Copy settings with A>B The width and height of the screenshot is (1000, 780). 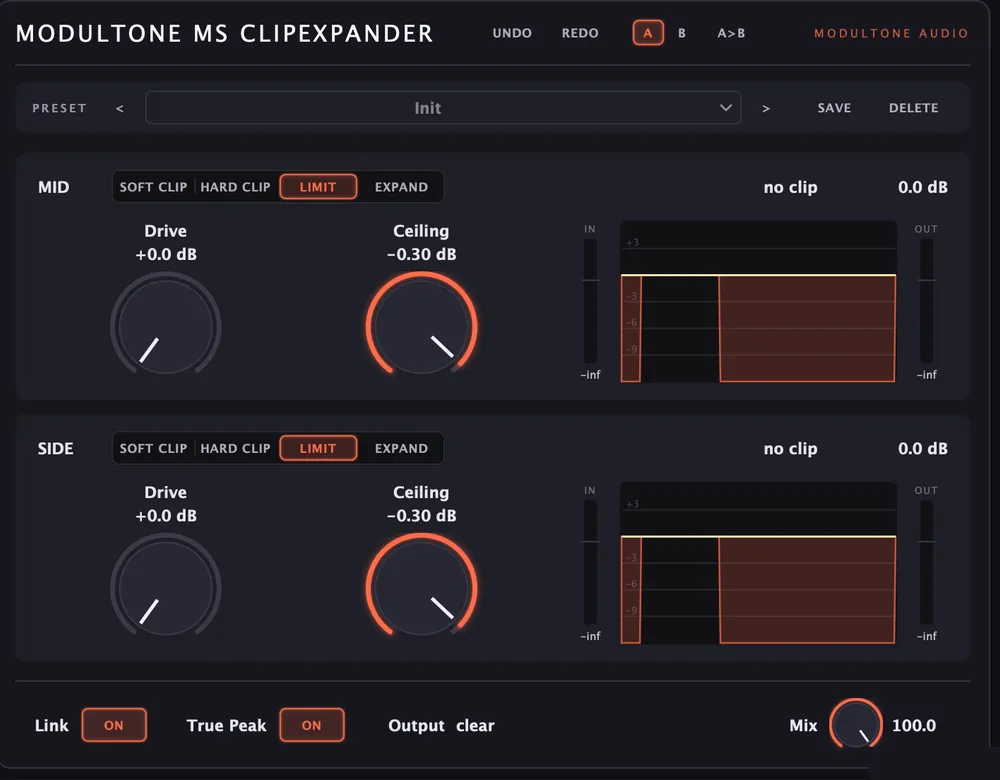[731, 33]
